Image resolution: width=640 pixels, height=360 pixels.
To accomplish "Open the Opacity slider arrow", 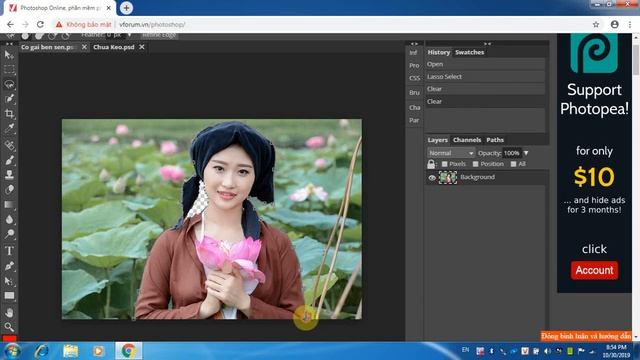I will pyautogui.click(x=526, y=153).
